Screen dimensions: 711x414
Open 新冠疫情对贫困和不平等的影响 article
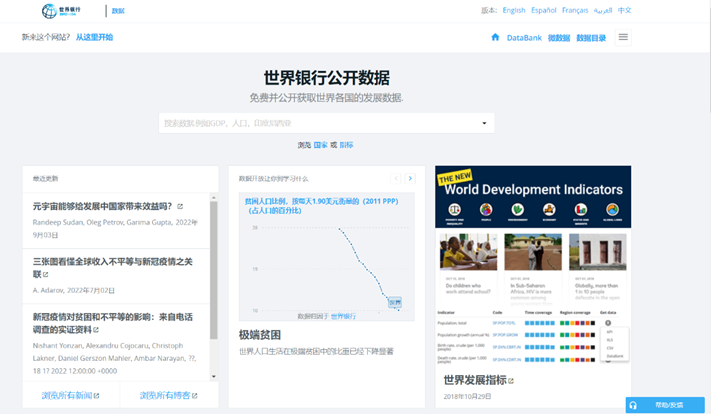click(x=112, y=323)
